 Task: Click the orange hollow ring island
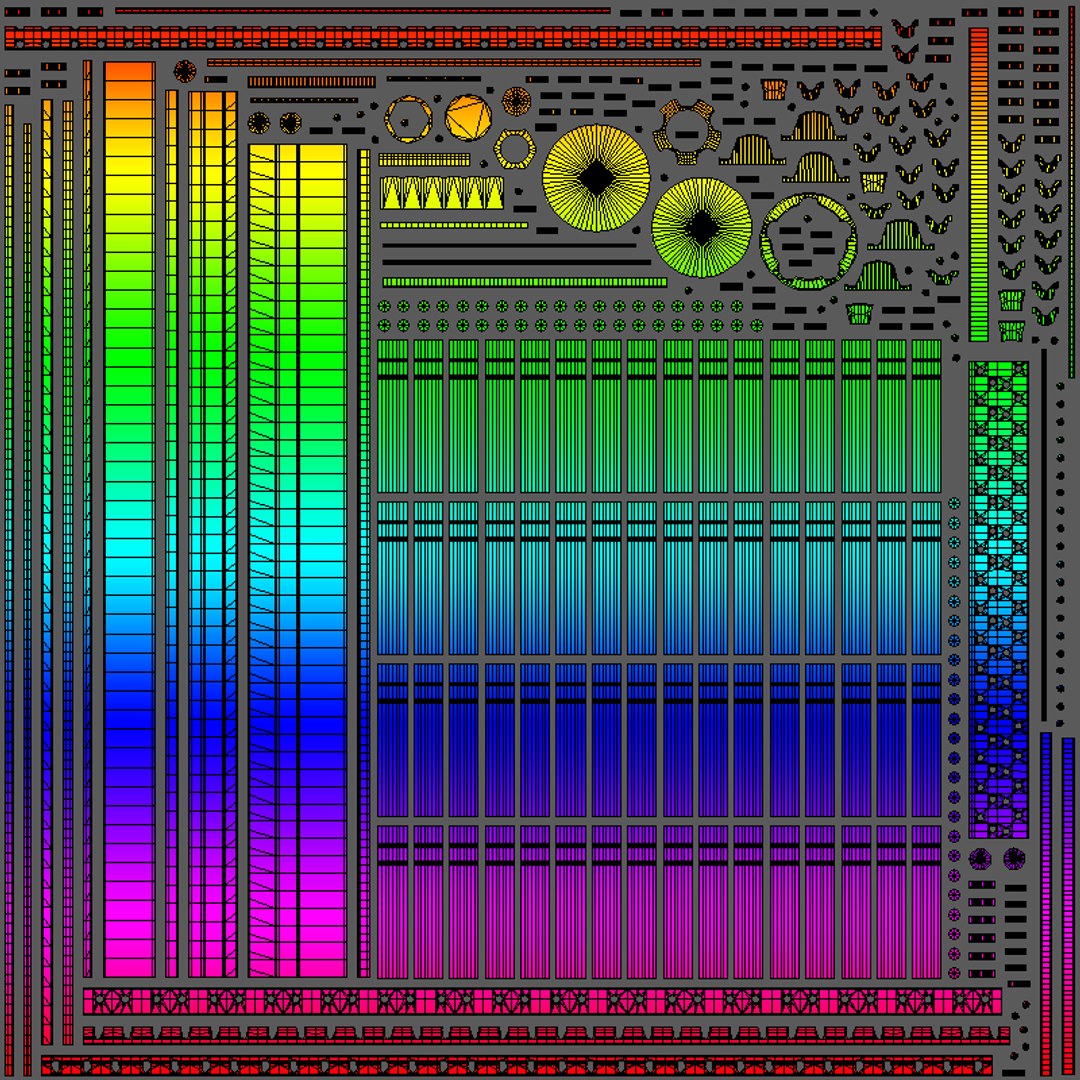pos(408,119)
